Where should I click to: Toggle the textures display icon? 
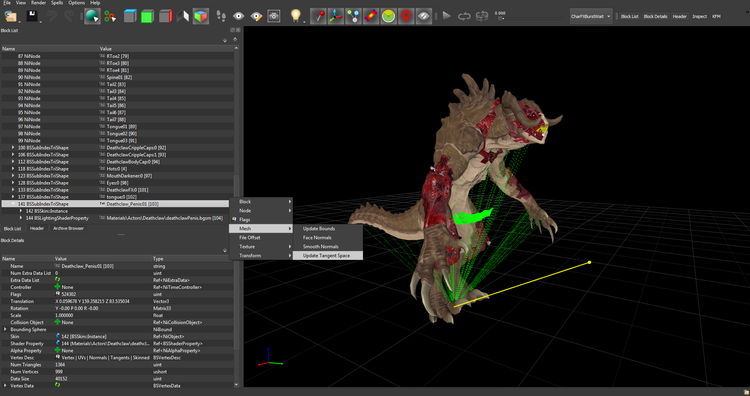371,16
